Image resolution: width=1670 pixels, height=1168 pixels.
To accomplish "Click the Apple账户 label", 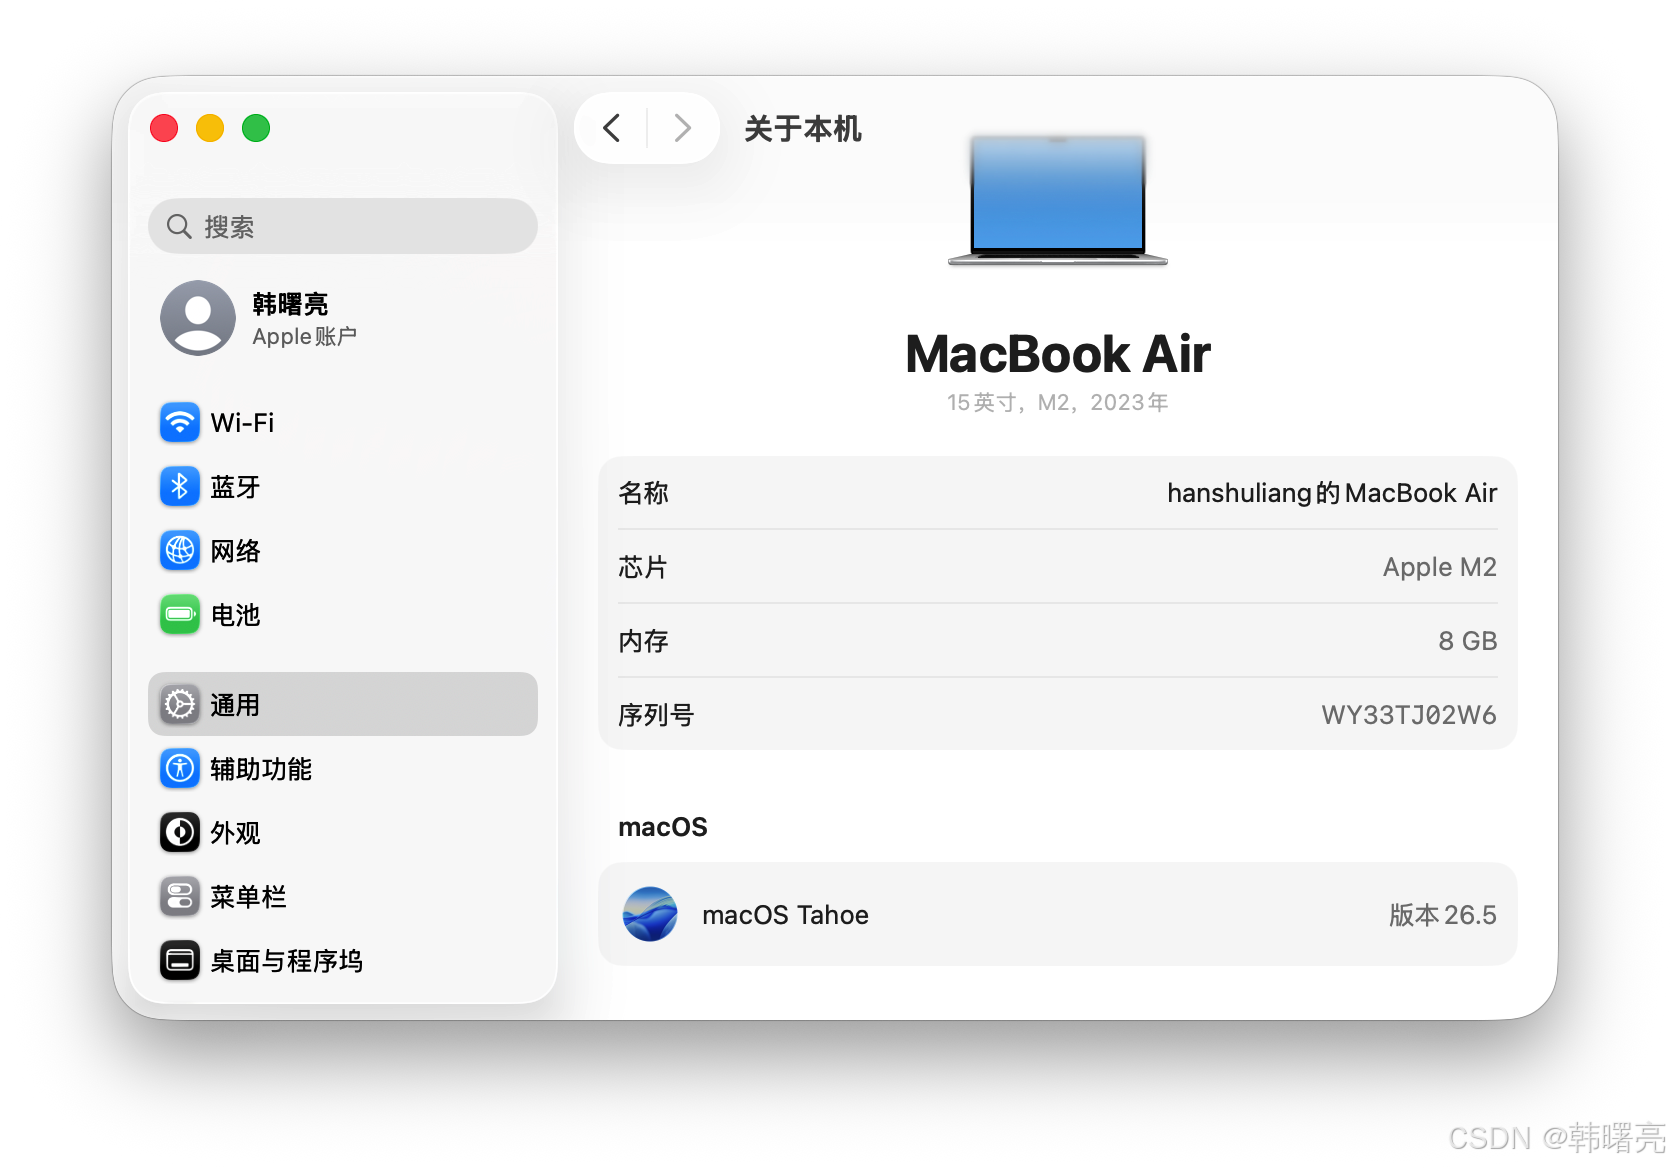I will tap(304, 337).
